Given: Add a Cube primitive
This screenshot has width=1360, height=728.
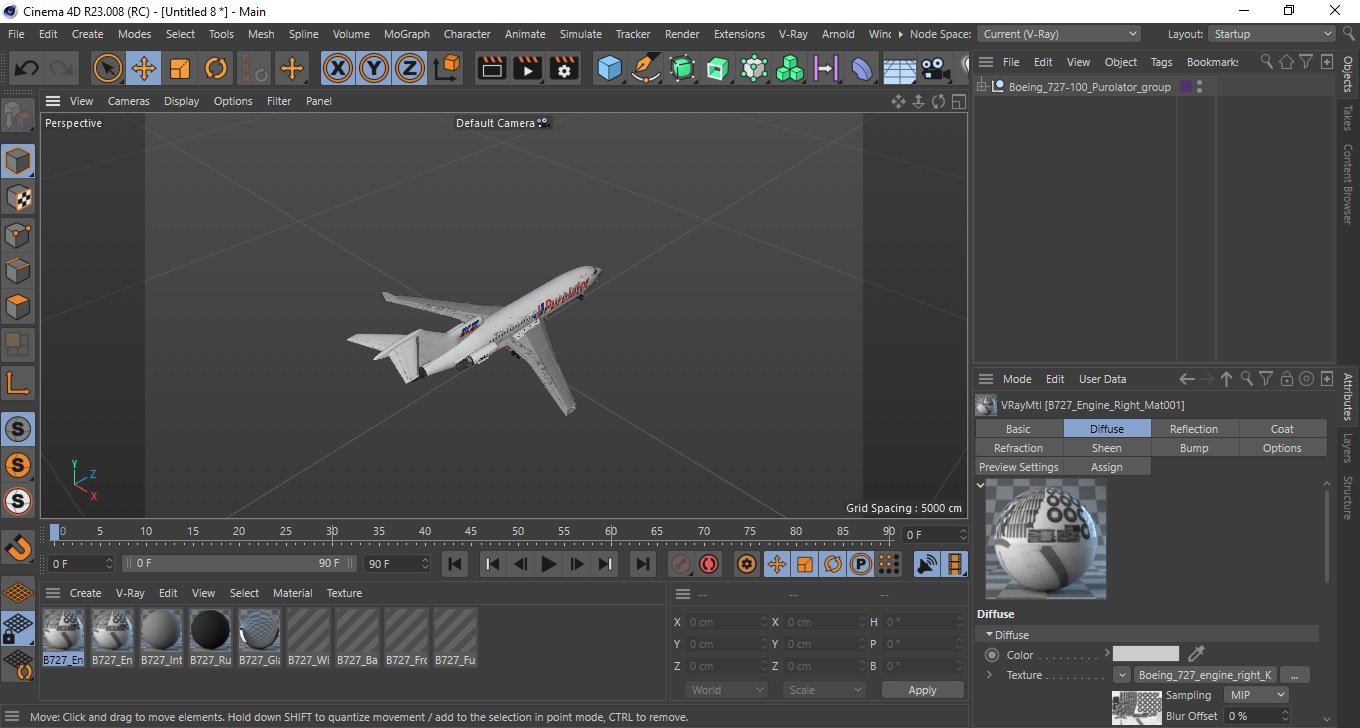Looking at the screenshot, I should coord(610,69).
